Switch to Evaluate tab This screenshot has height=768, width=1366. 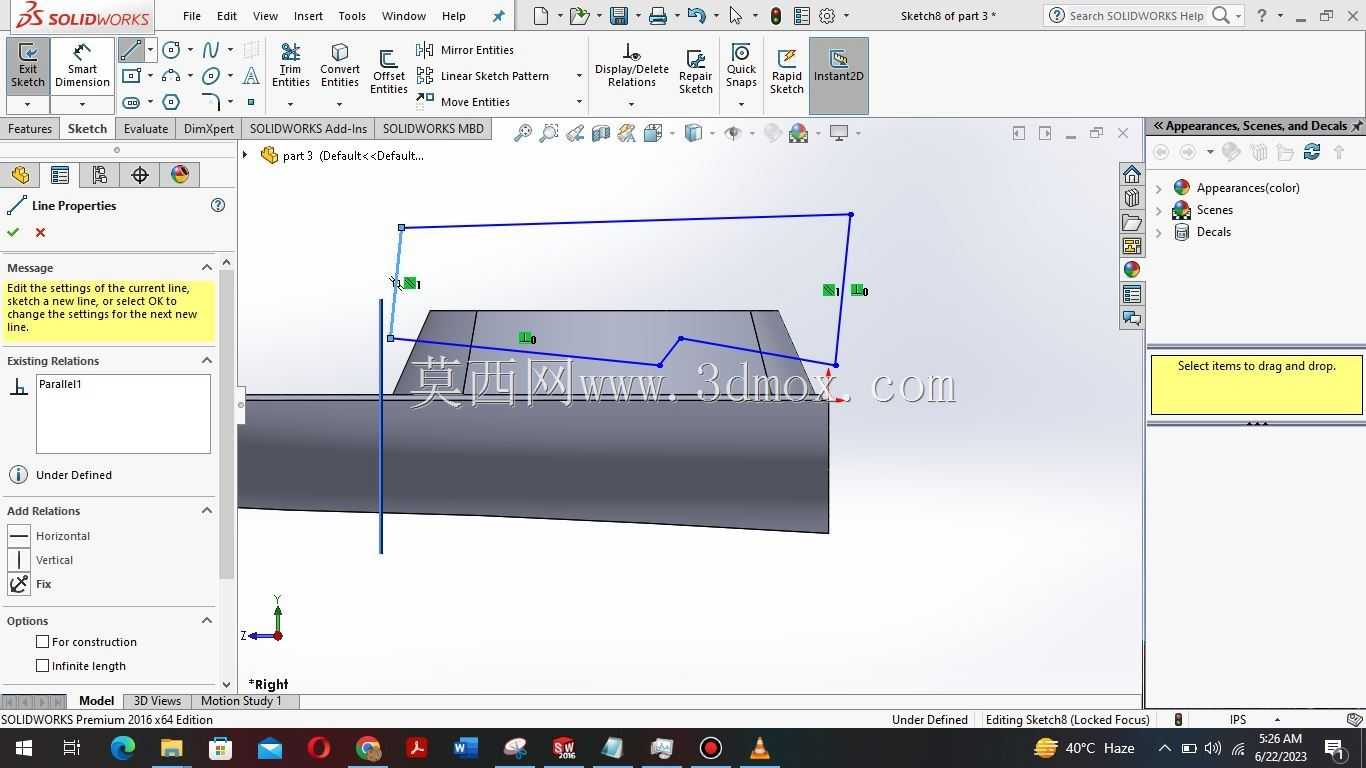tap(146, 129)
